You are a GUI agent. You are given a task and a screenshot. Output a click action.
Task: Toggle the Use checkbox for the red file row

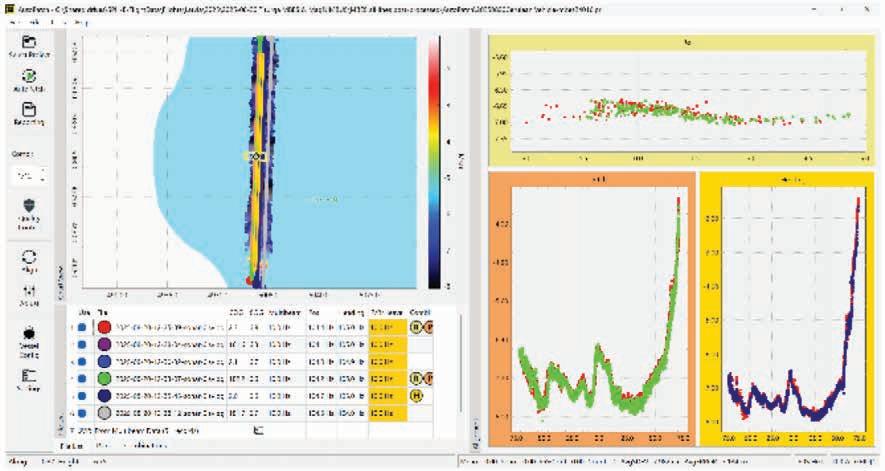[82, 327]
